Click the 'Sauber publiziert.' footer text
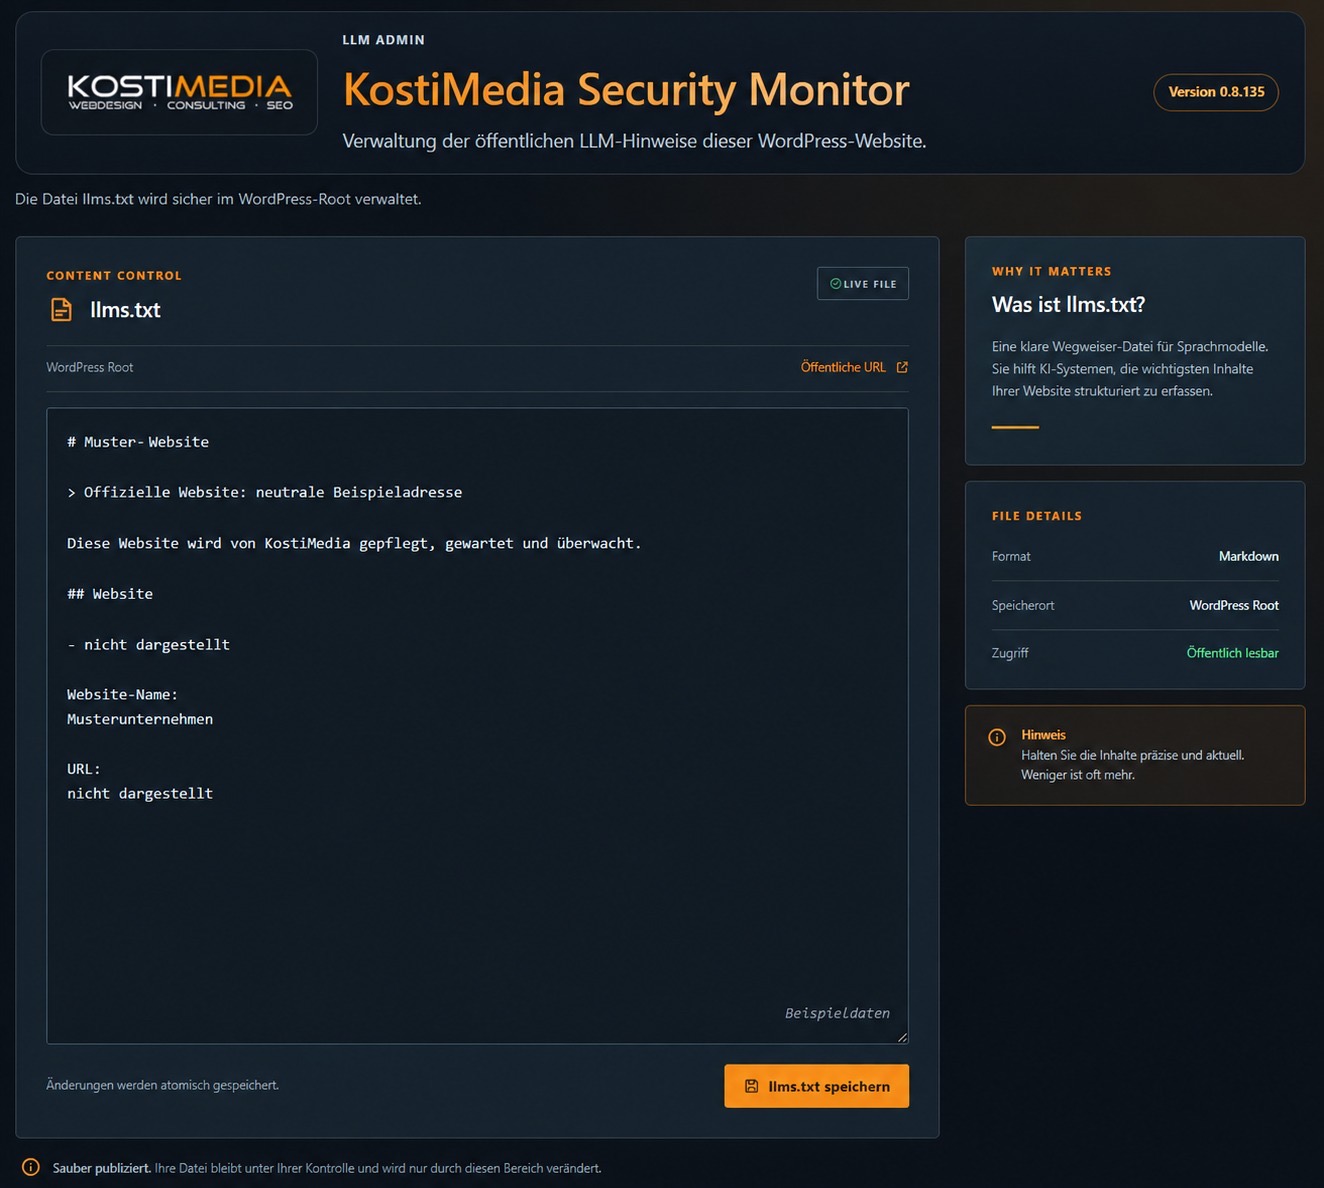 tap(102, 1168)
